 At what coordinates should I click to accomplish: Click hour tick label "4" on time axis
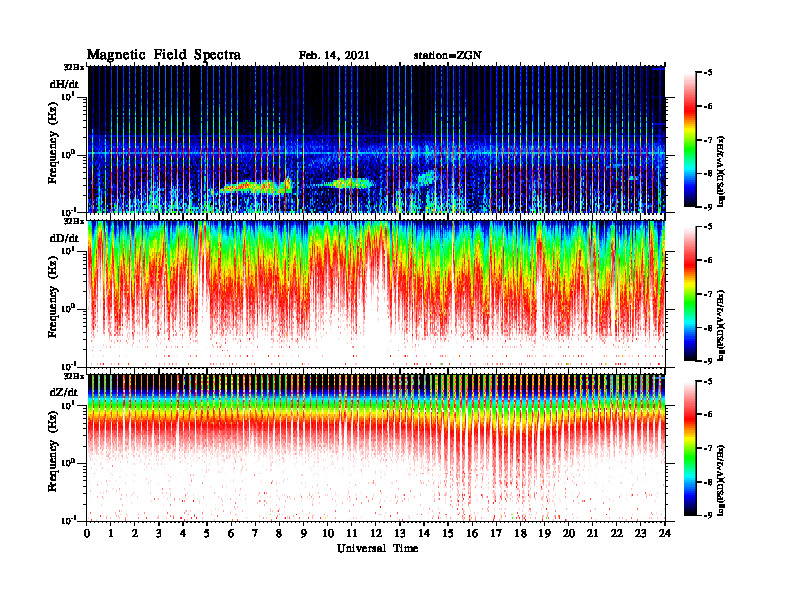(x=183, y=534)
